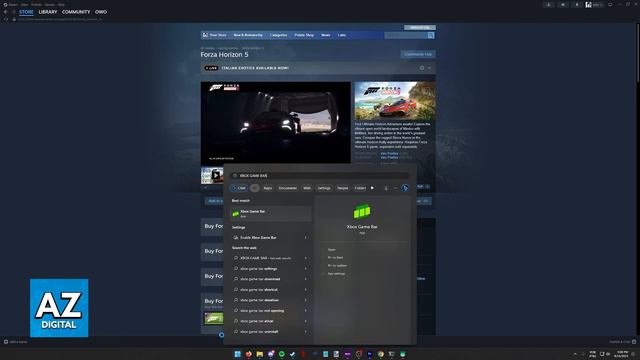This screenshot has height=360, width=640.
Task: Open the Xbox Game Bar best match result
Action: 271,213
